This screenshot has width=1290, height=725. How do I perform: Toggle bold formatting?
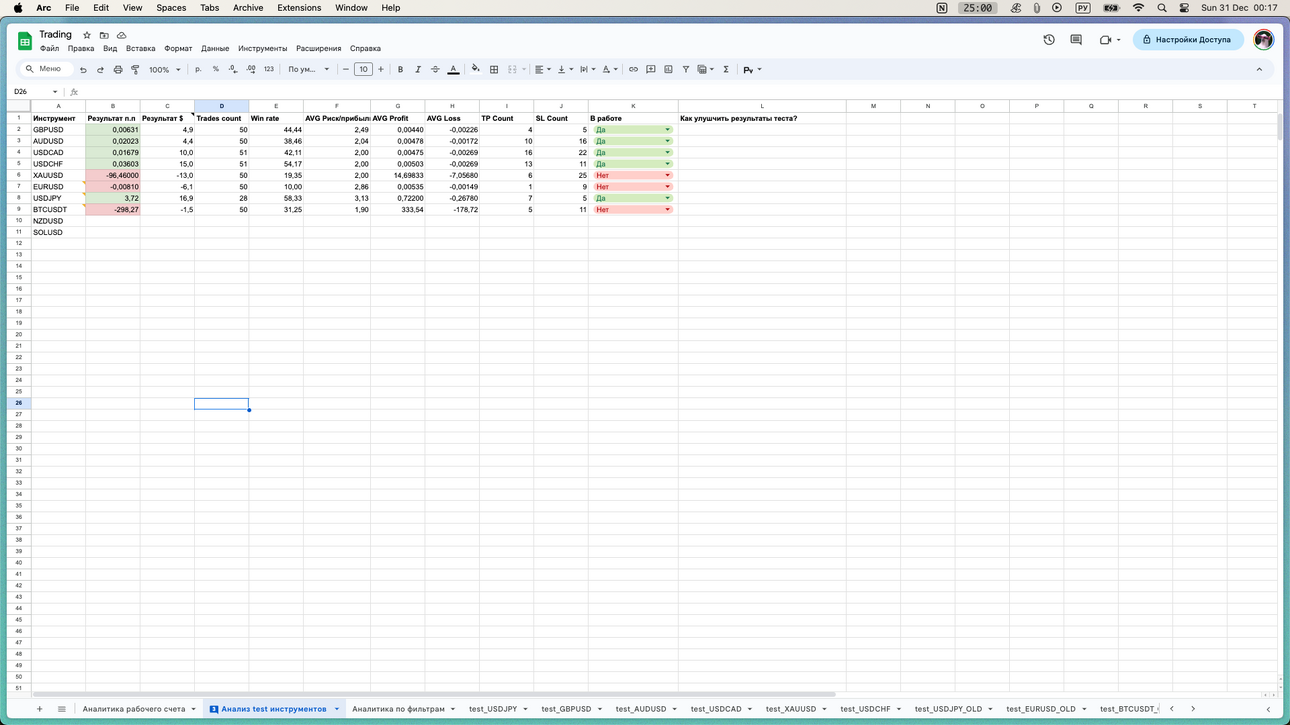click(400, 70)
